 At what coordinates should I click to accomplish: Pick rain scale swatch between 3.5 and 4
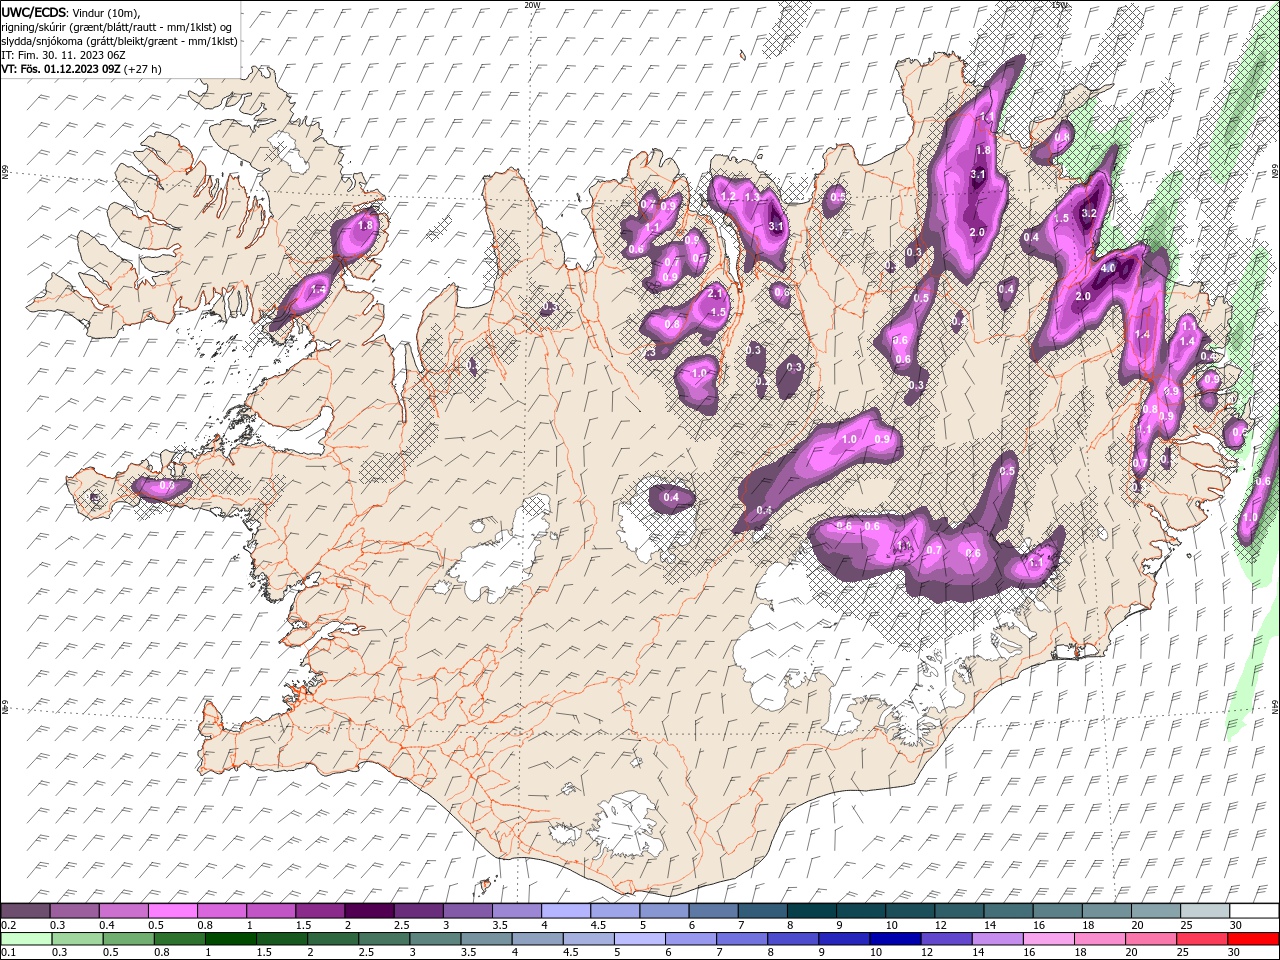tap(486, 938)
